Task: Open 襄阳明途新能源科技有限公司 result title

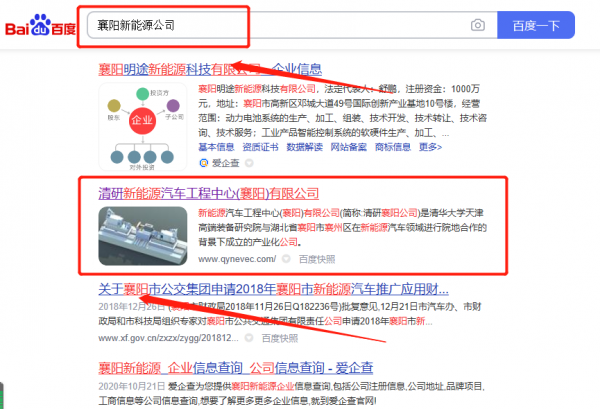Action: [x=210, y=69]
